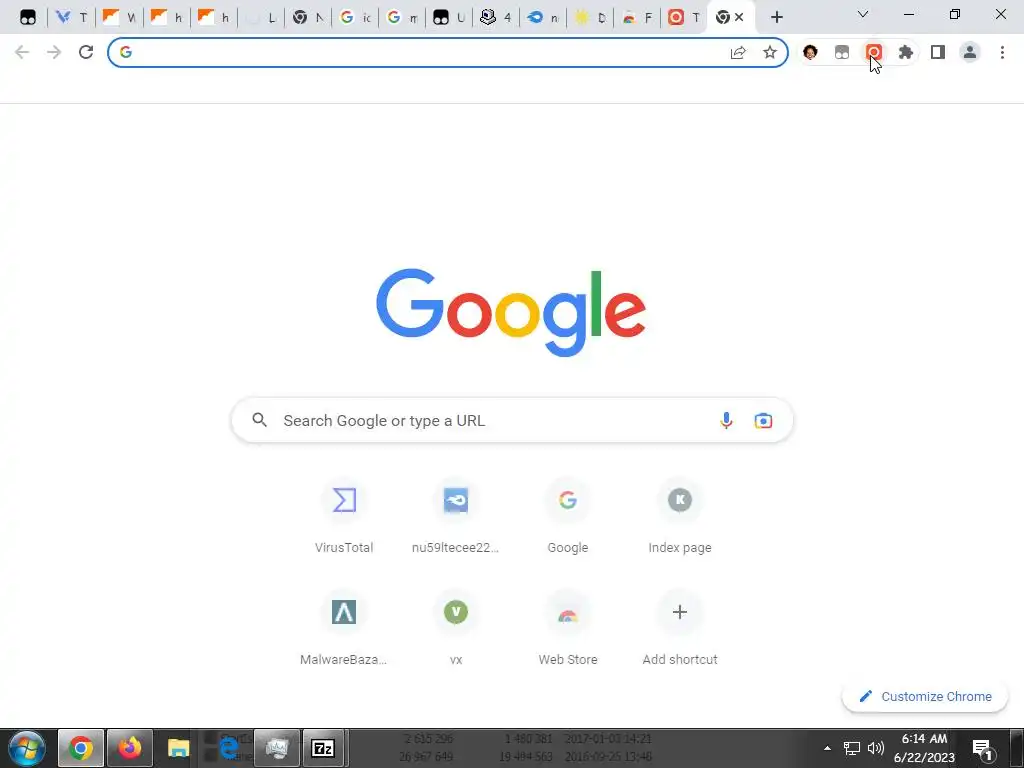Click the network tray icon
Image resolution: width=1024 pixels, height=768 pixels.
(x=852, y=748)
